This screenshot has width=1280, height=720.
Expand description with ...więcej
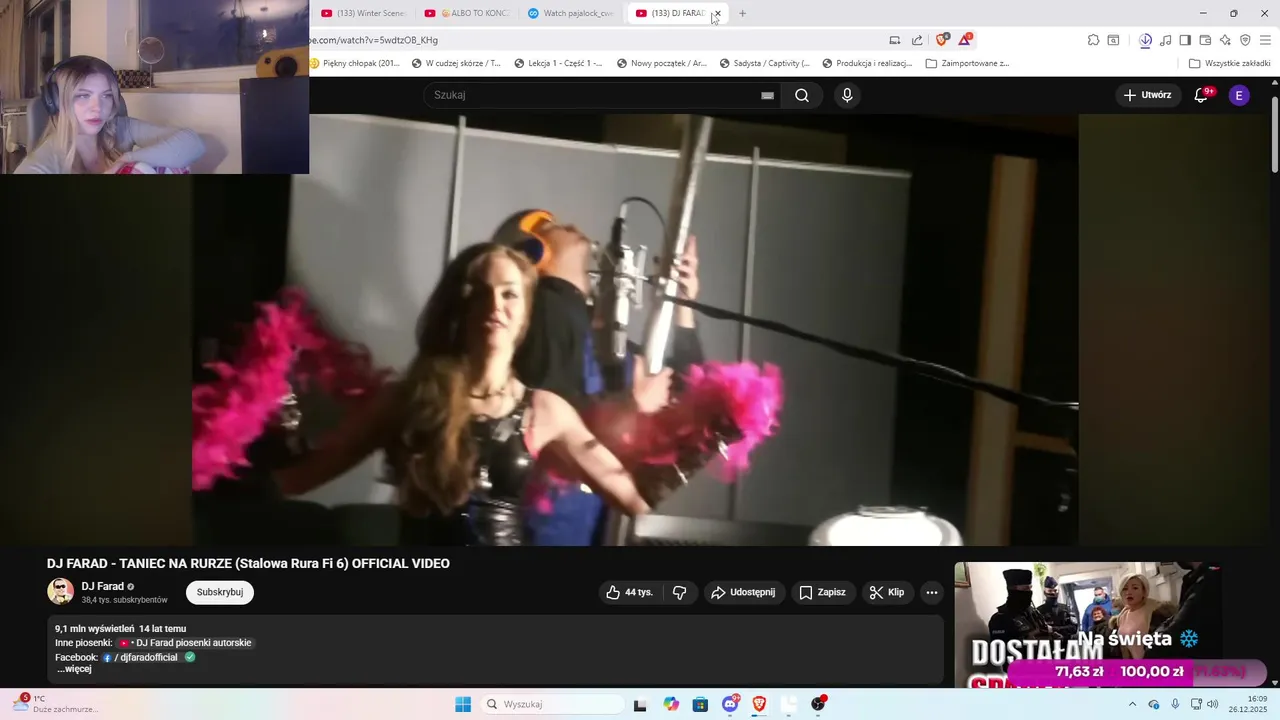tap(73, 668)
